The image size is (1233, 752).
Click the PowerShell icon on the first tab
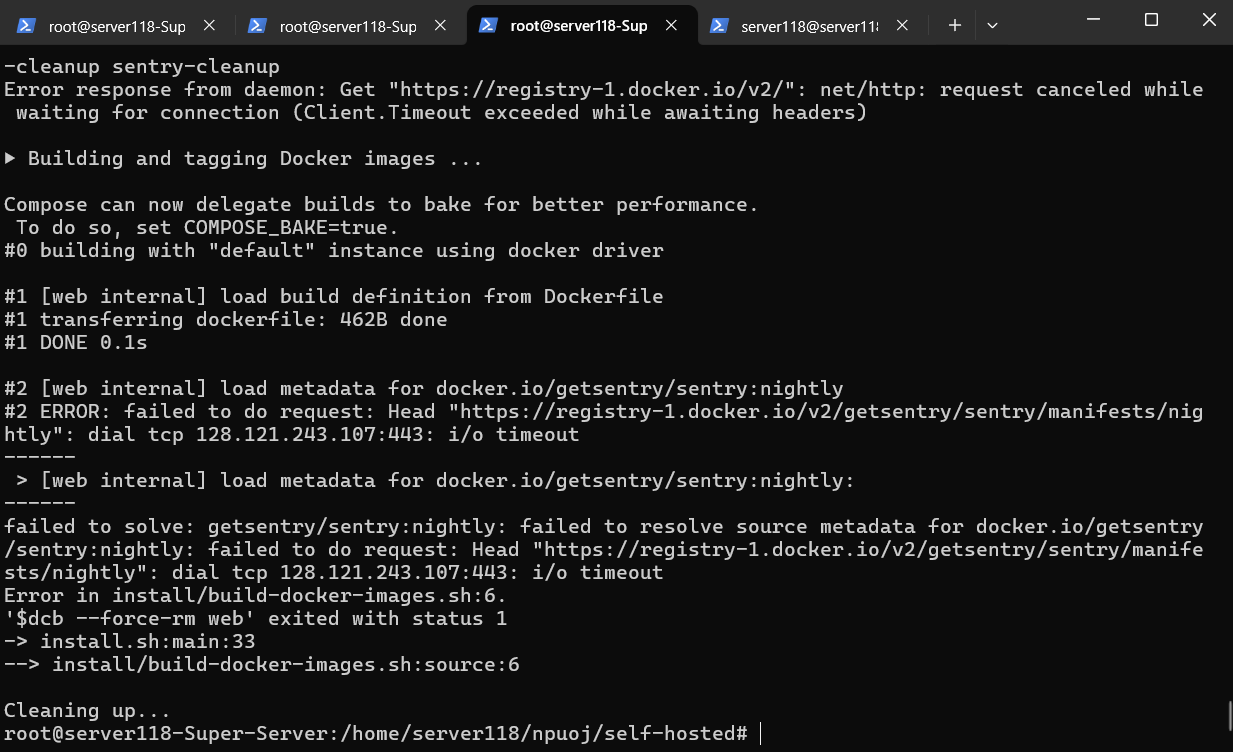(x=27, y=26)
